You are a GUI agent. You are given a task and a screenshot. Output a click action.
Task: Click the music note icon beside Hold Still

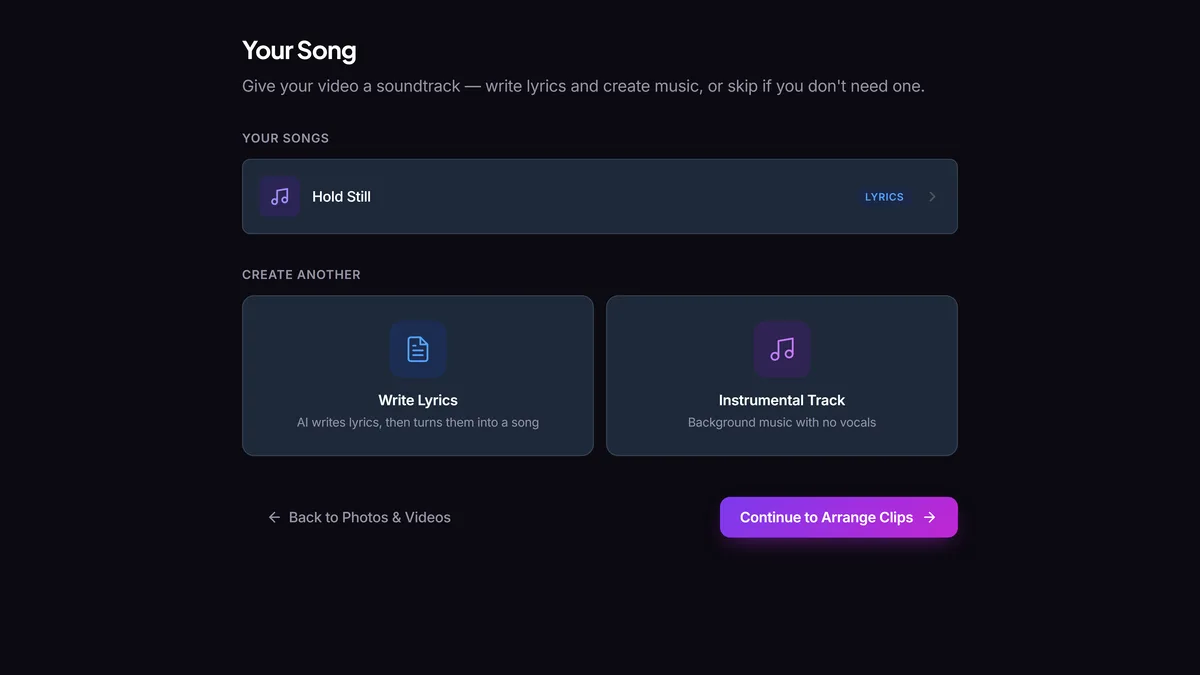[x=280, y=197]
